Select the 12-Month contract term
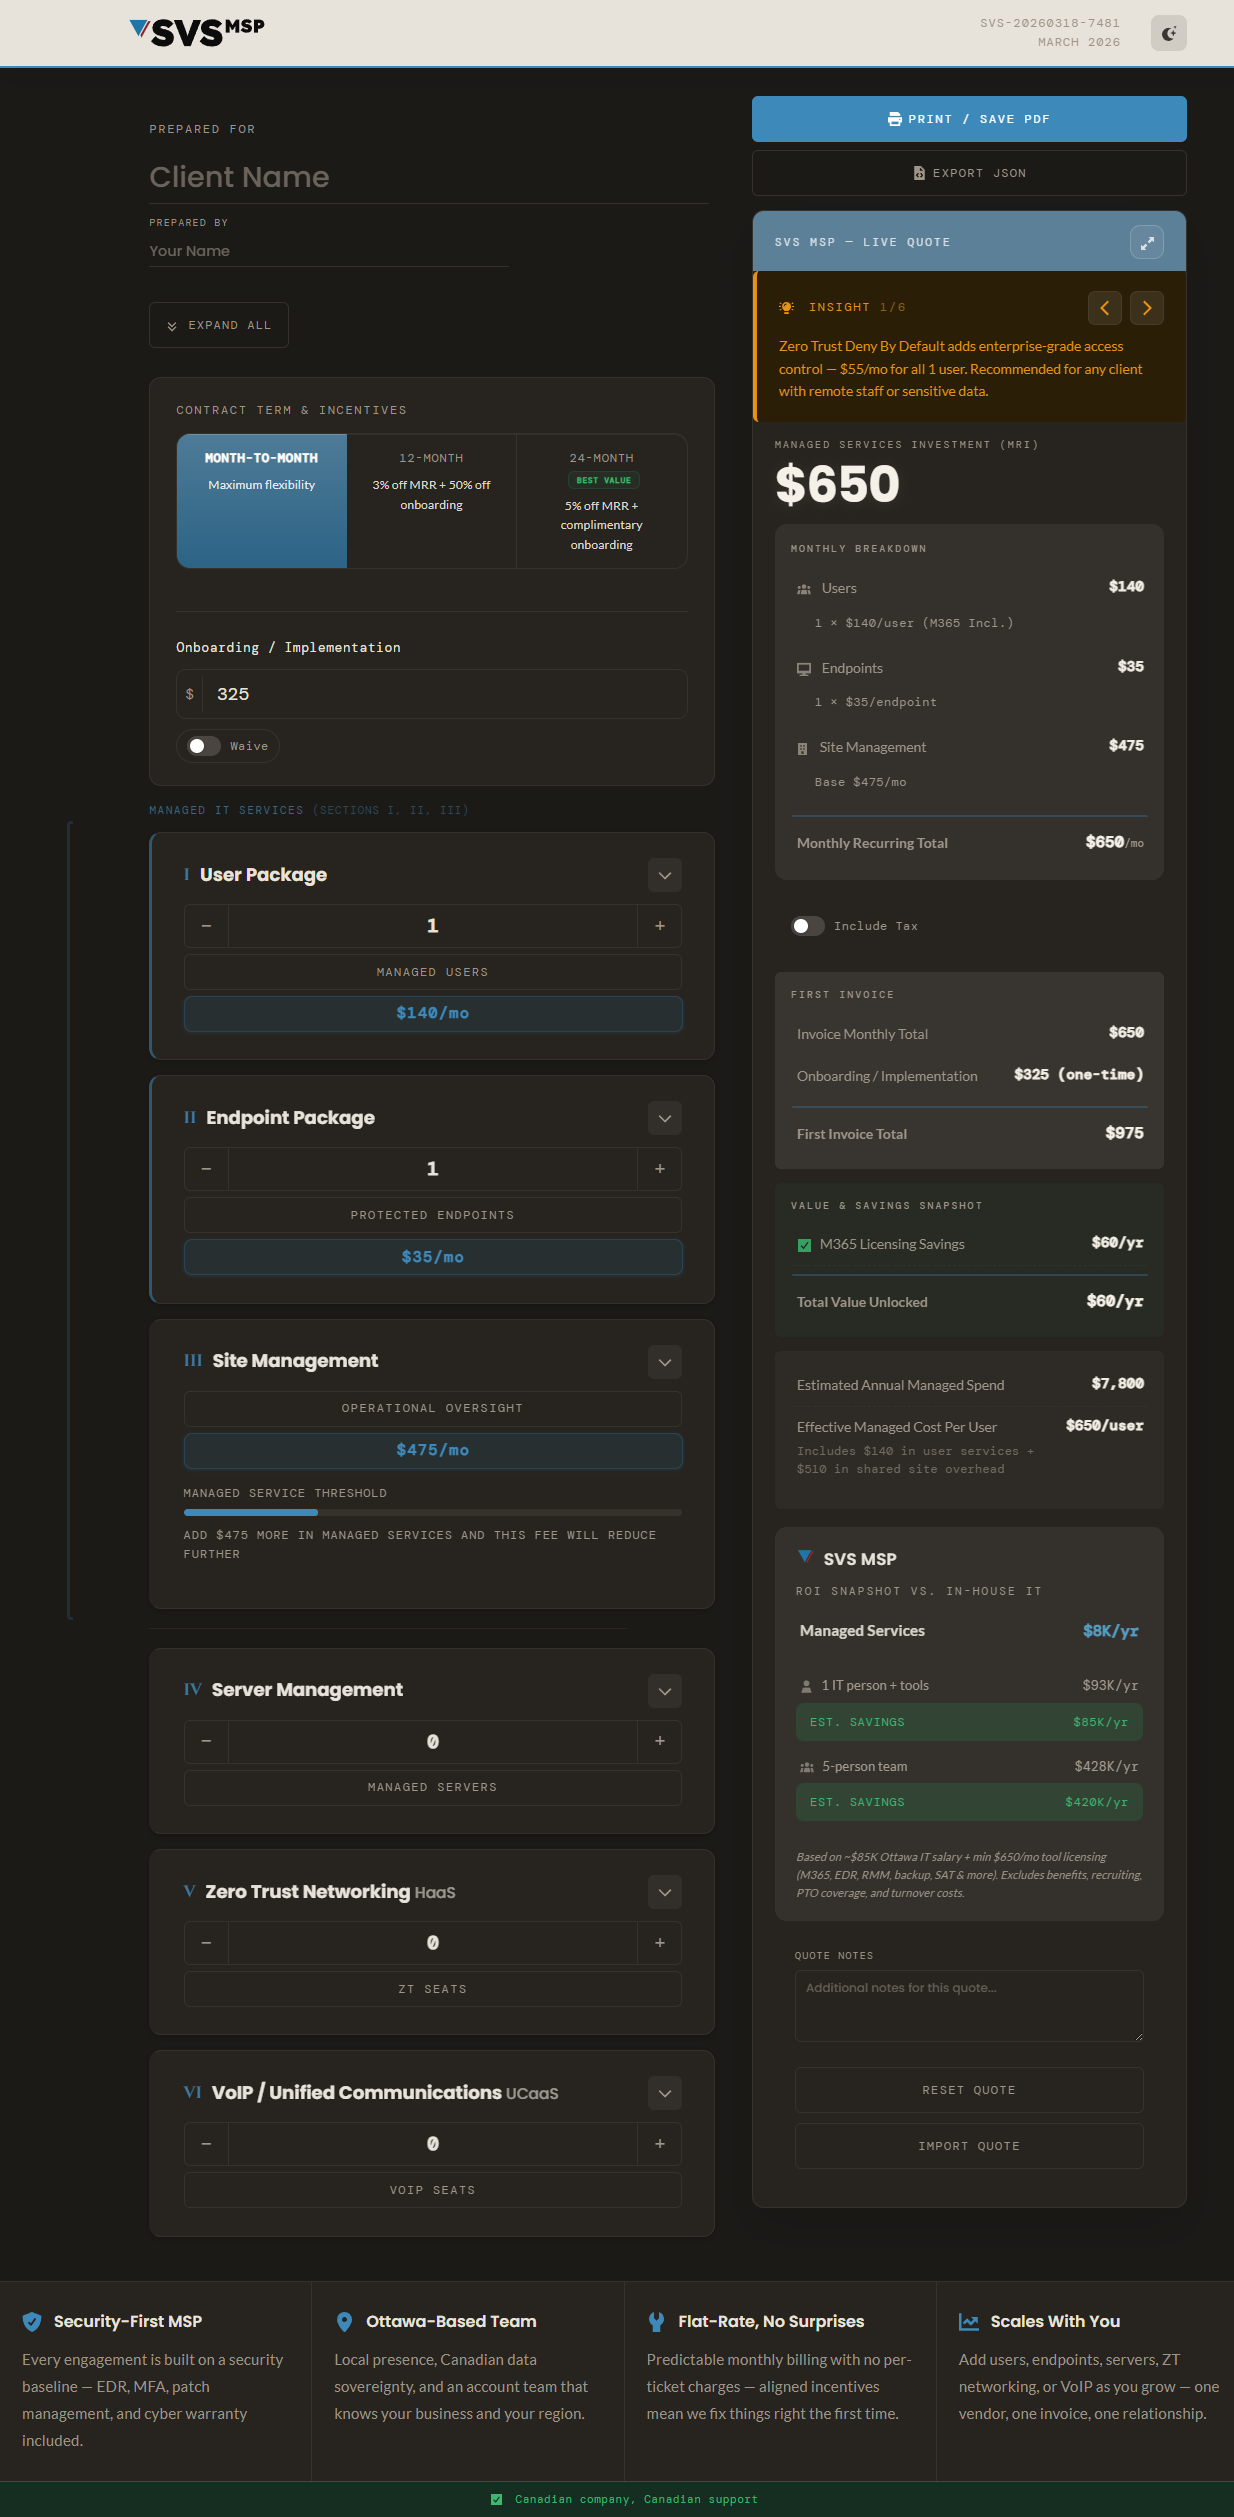Screen dimensions: 1234x2517 click(x=431, y=500)
